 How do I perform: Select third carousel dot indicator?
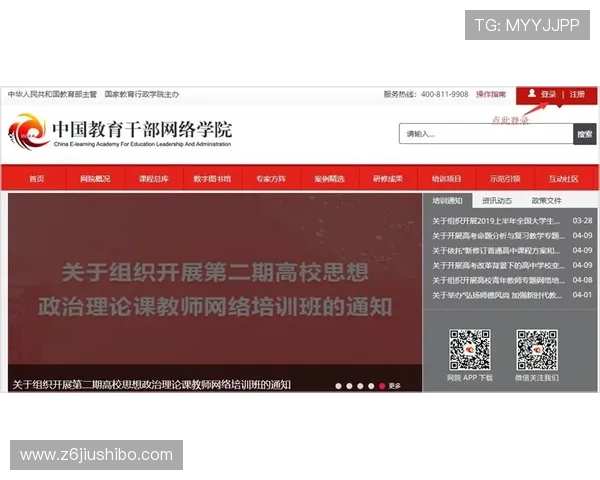360,386
